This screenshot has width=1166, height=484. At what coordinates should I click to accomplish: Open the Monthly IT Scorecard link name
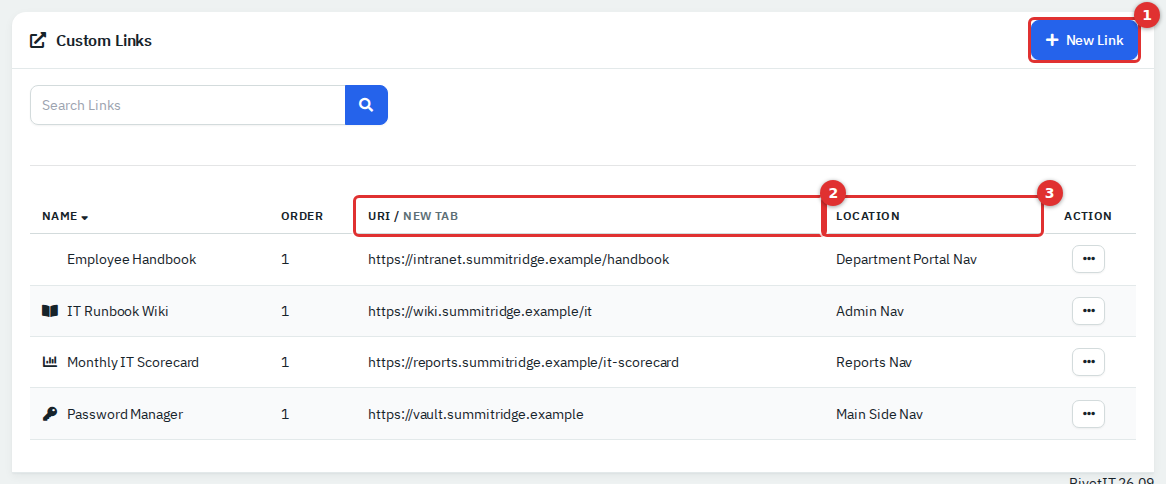pyautogui.click(x=133, y=362)
